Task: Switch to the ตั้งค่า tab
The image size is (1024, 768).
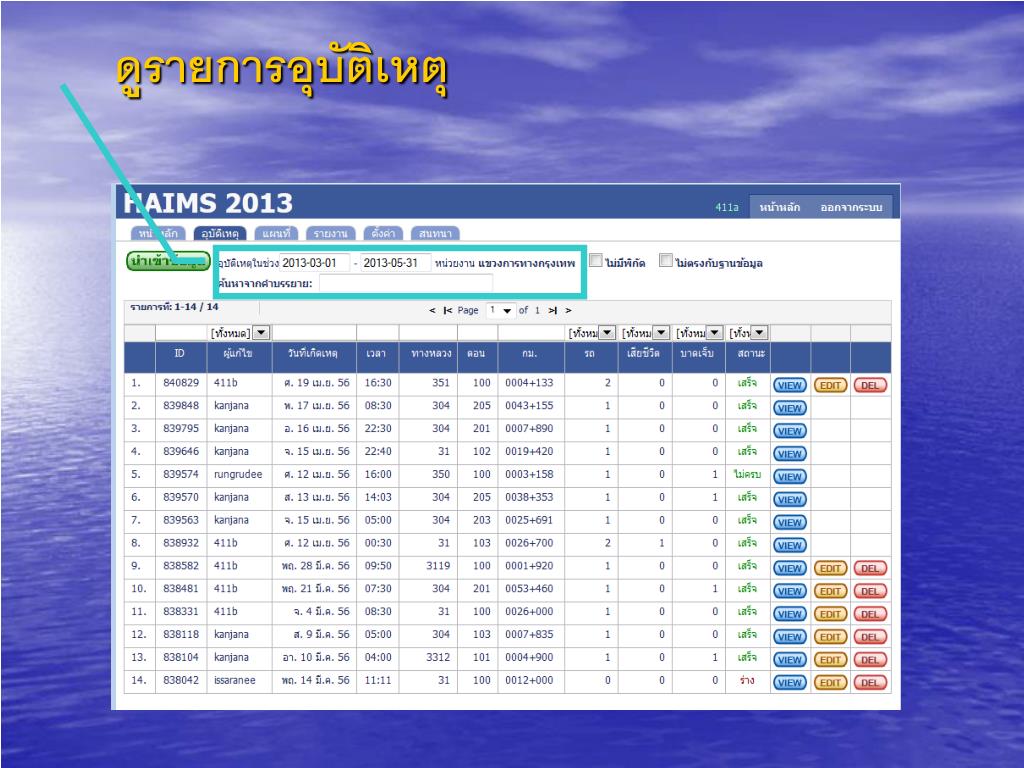Action: click(x=383, y=233)
